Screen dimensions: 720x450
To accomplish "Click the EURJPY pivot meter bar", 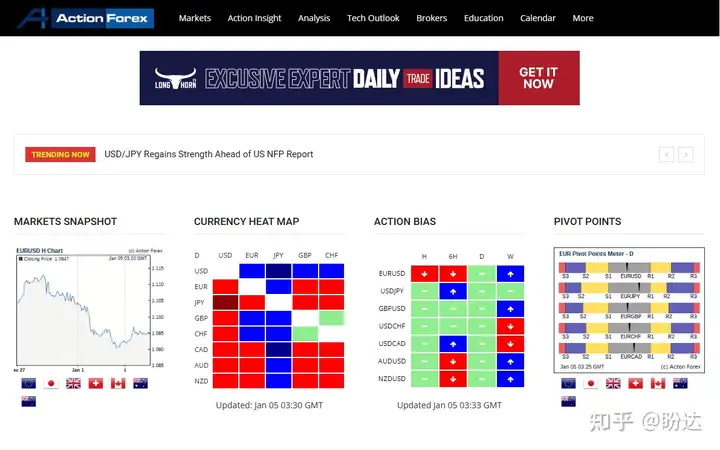I will pyautogui.click(x=629, y=288).
